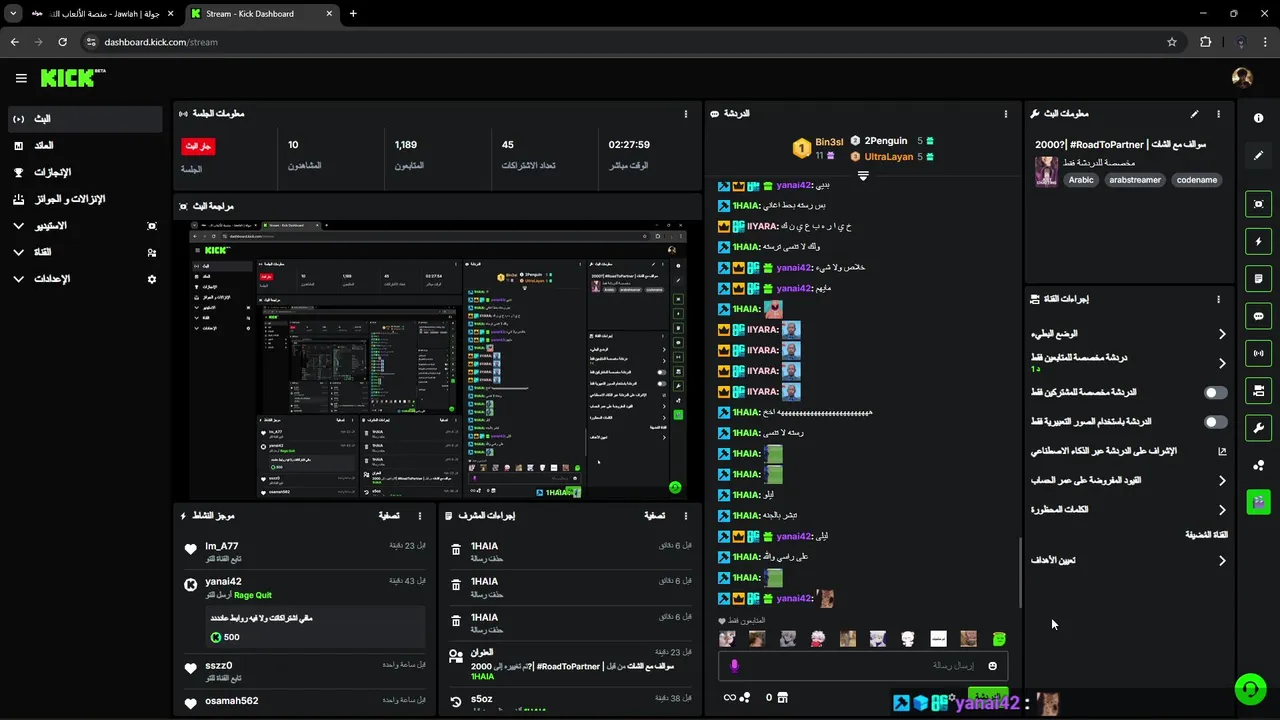
Task: Expand set goals (تعيين الأهداف) chevron
Action: (x=1222, y=561)
